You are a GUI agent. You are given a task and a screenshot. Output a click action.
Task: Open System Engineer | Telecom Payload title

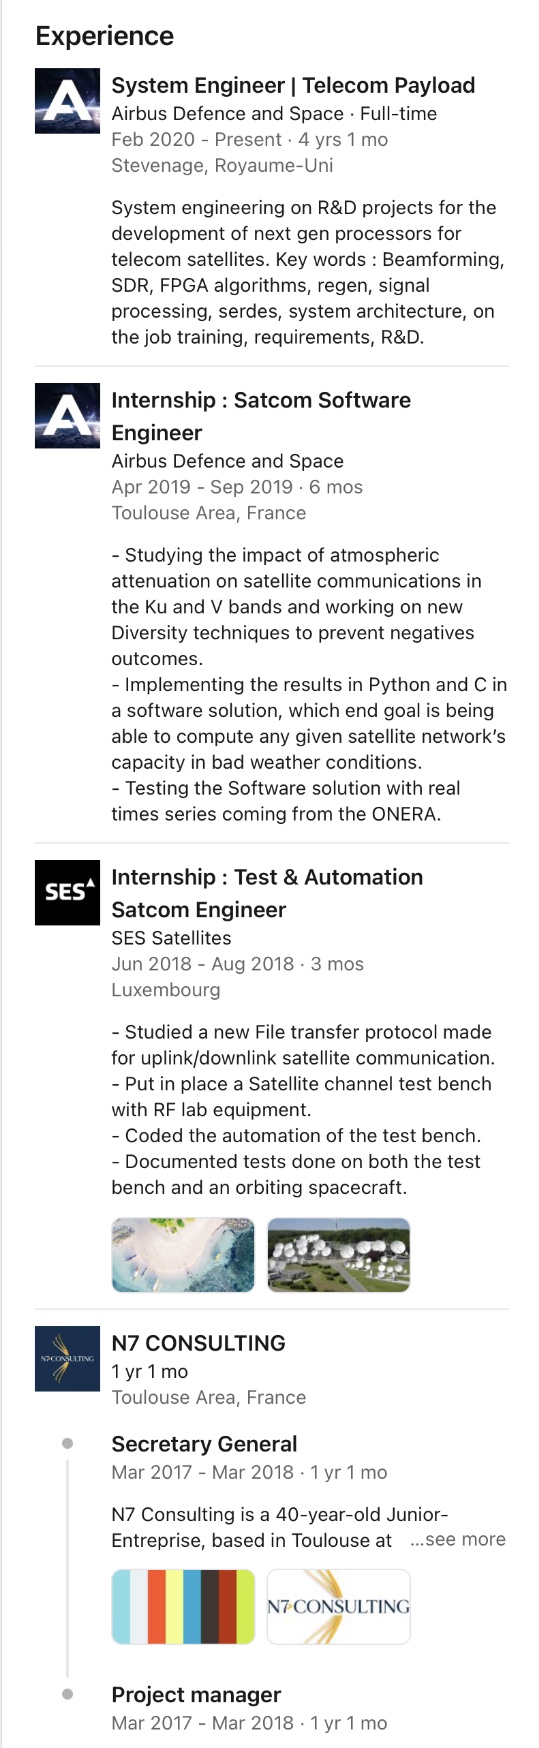click(x=293, y=85)
